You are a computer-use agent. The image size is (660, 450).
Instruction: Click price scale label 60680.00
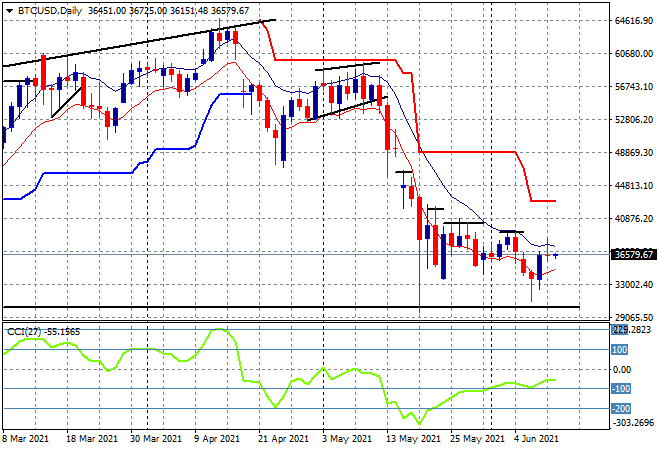coord(634,53)
